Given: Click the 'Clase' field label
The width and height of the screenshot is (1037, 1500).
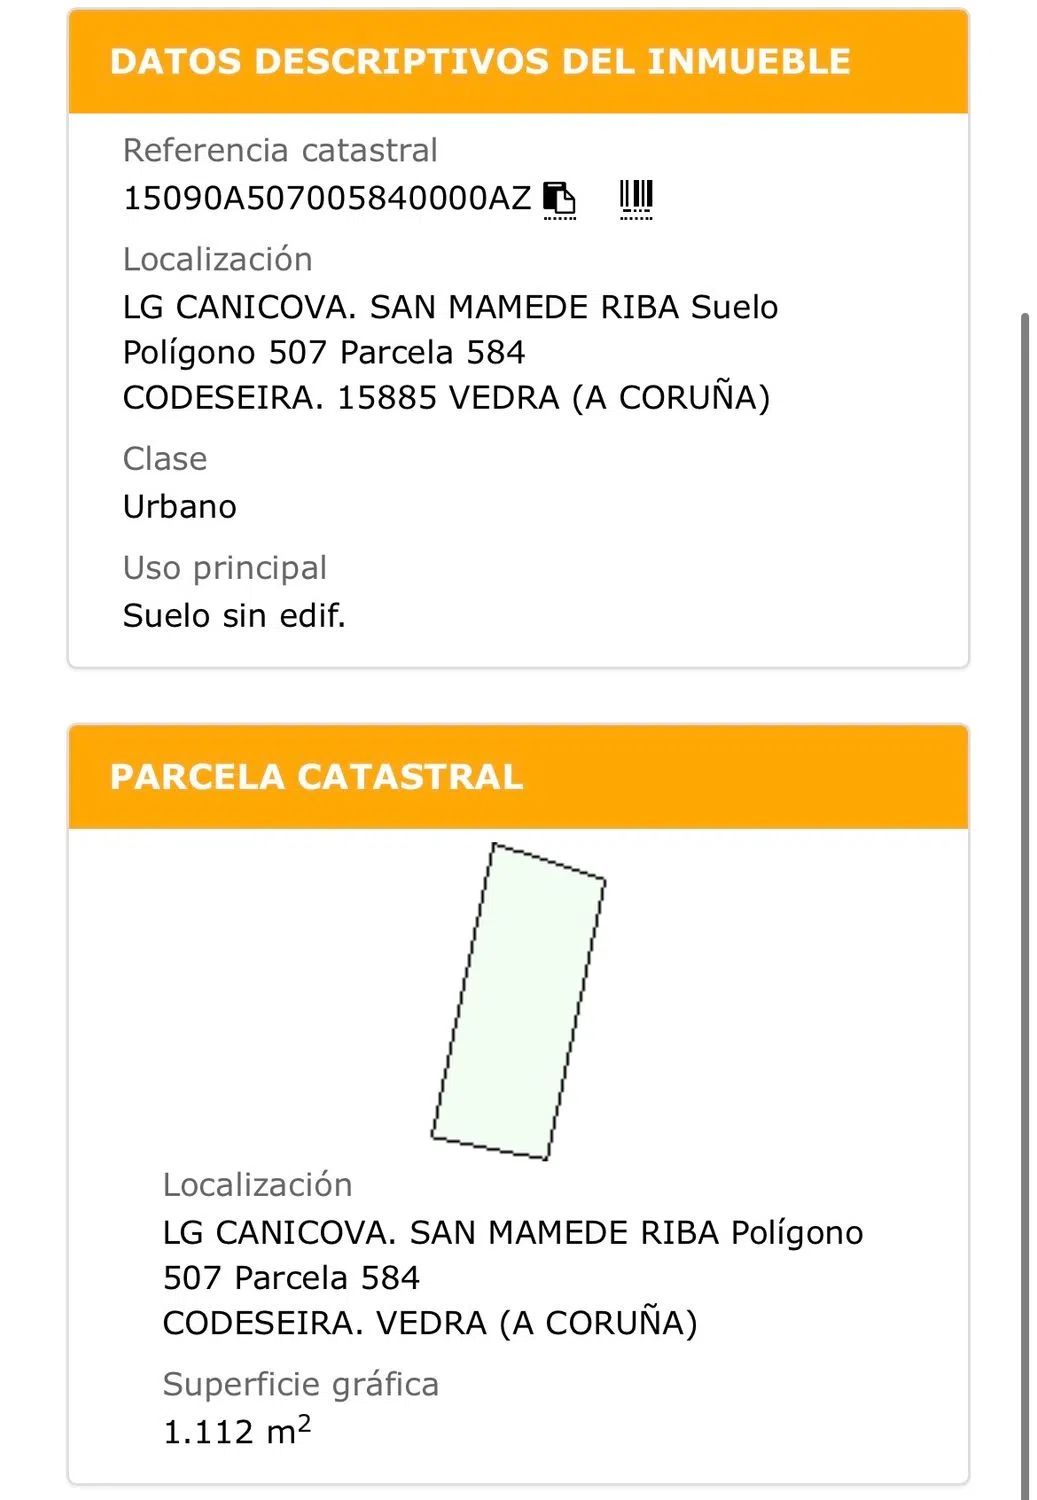Looking at the screenshot, I should coord(165,459).
